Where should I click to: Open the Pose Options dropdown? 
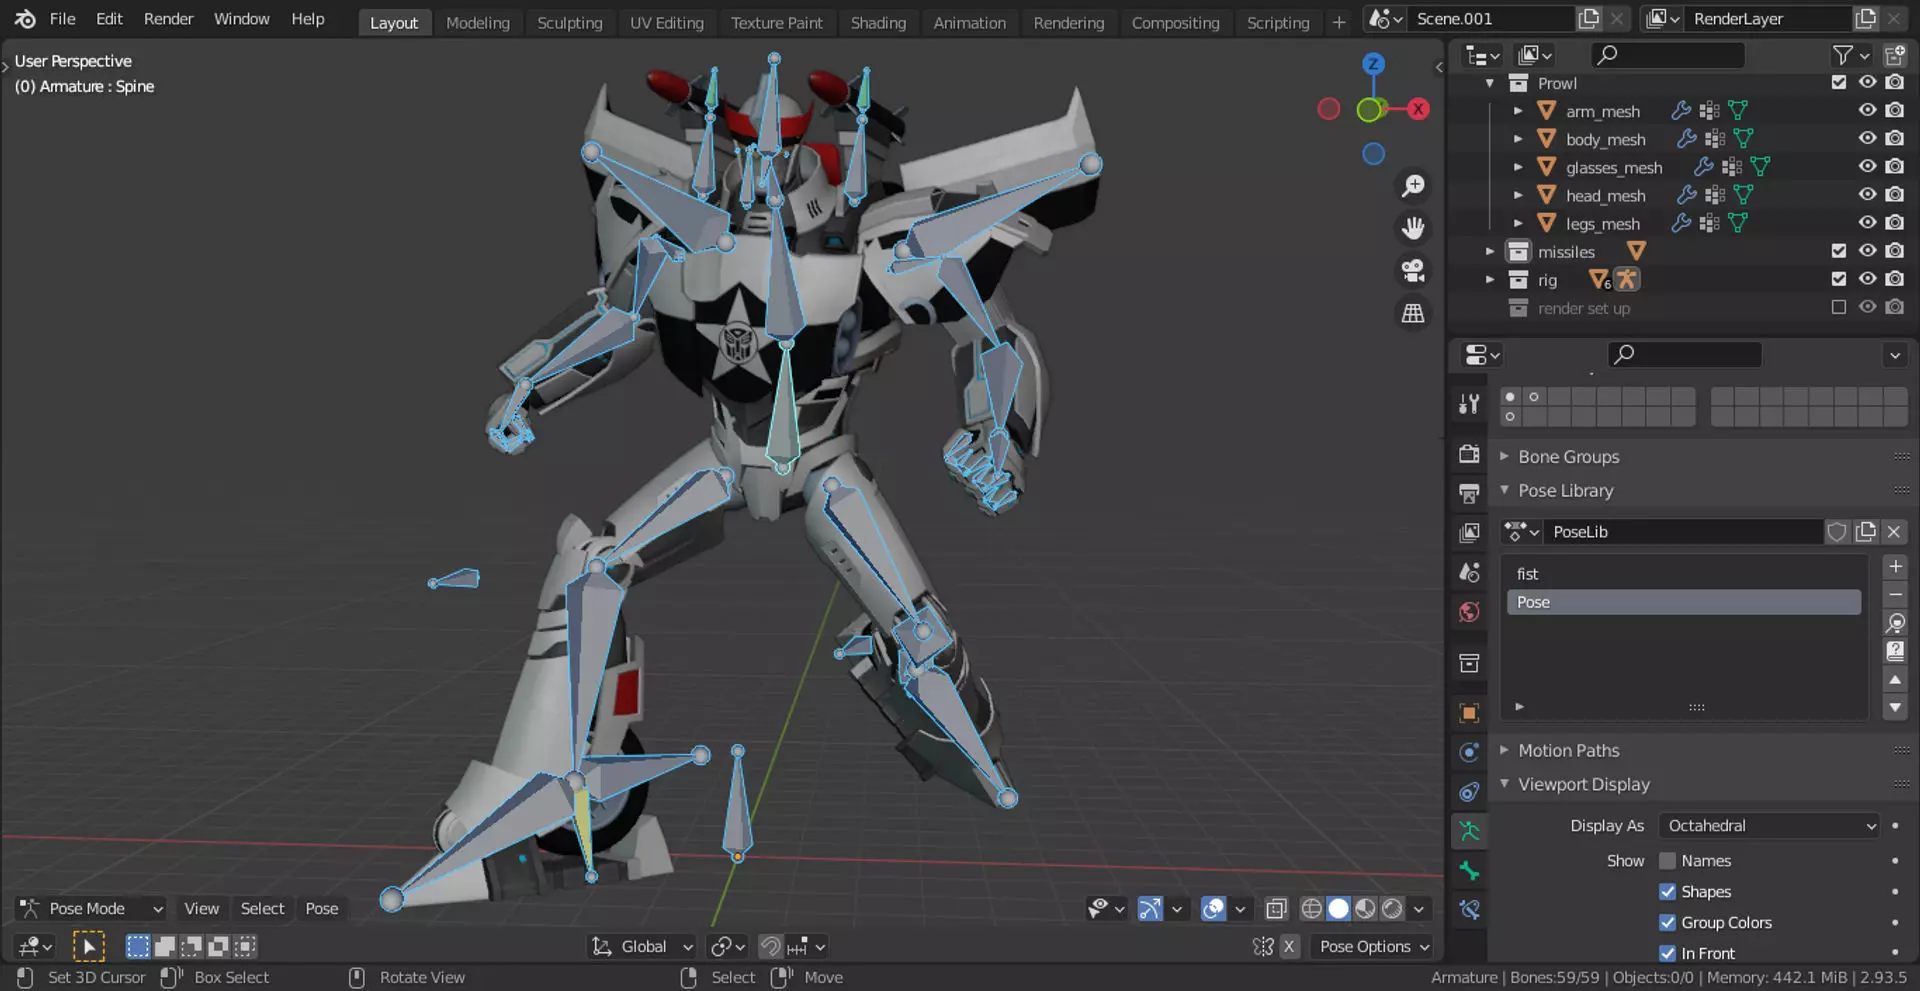click(x=1374, y=946)
